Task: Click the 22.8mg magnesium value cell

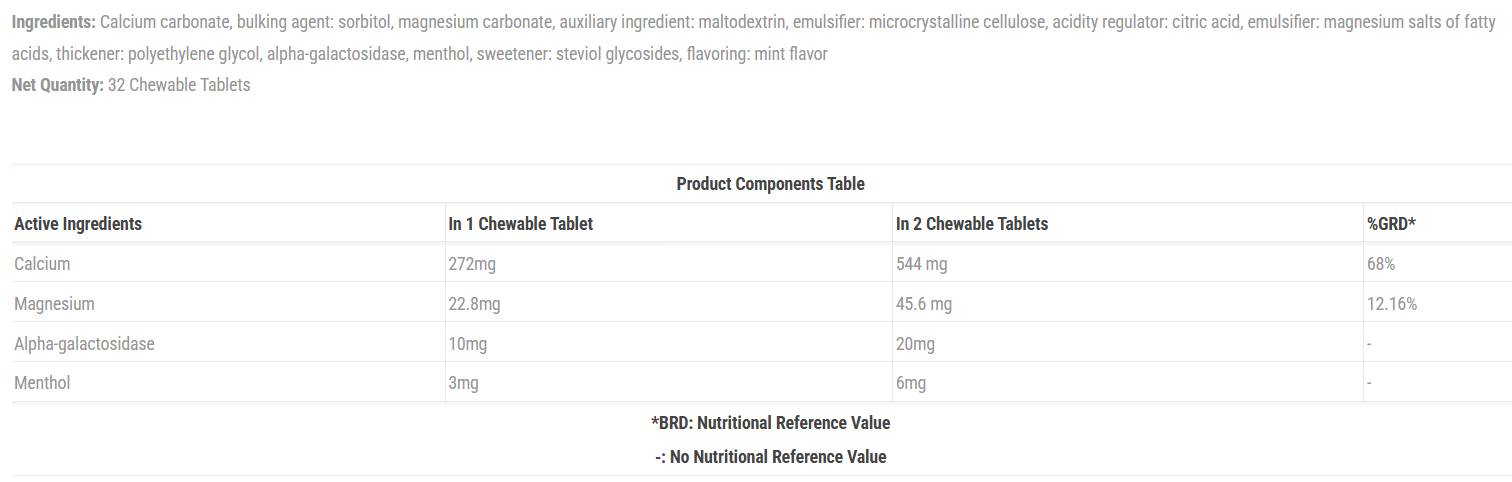Action: [474, 304]
